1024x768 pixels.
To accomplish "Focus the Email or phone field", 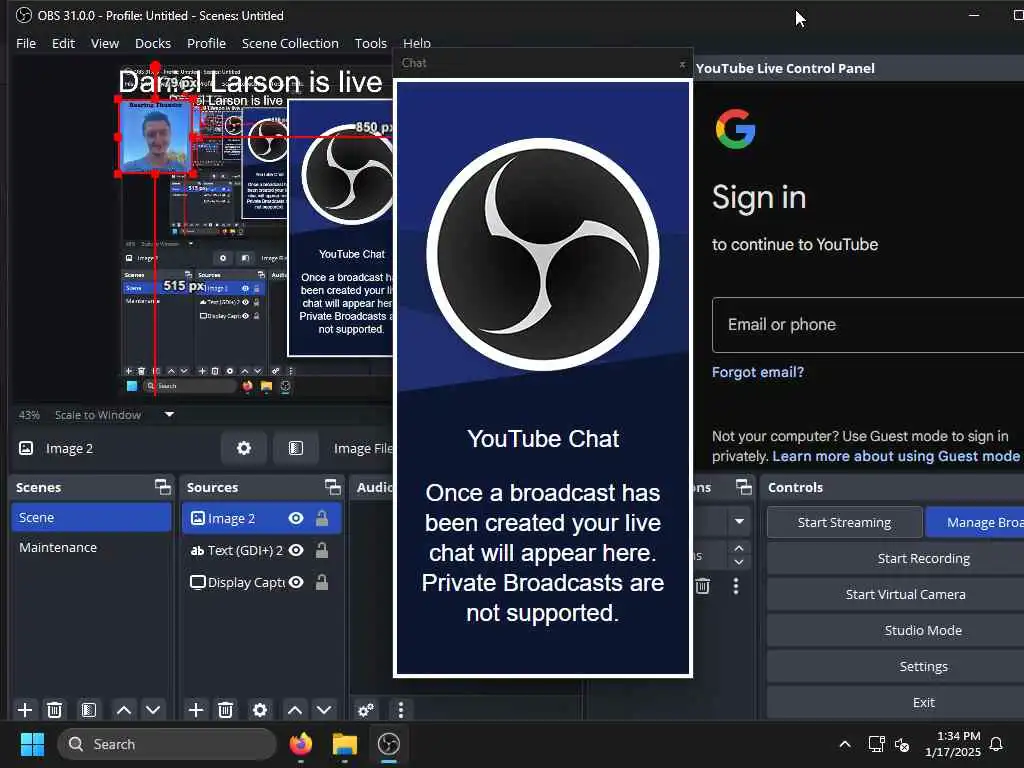I will 868,325.
